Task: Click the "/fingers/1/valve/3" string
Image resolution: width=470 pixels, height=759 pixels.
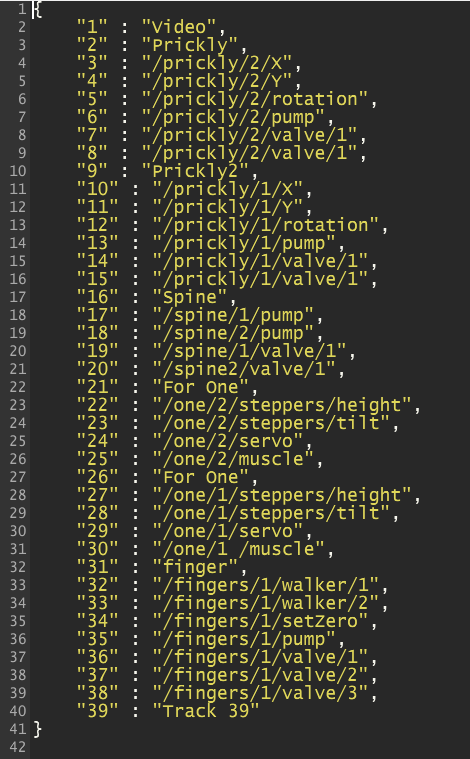Action: (260, 694)
